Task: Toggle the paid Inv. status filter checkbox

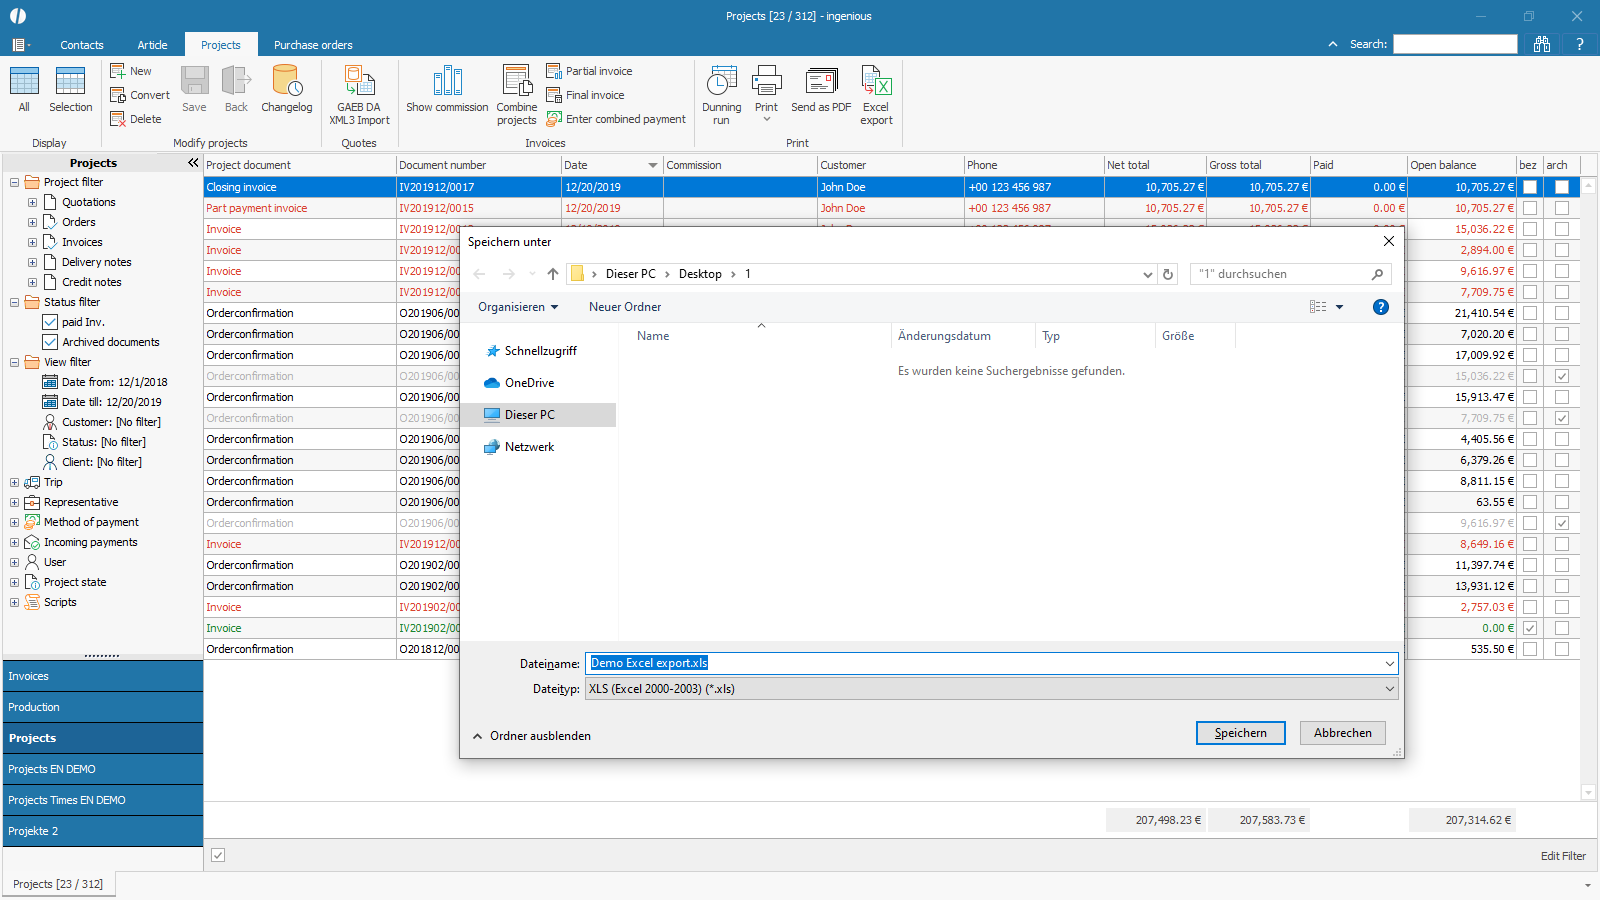Action: [x=50, y=322]
